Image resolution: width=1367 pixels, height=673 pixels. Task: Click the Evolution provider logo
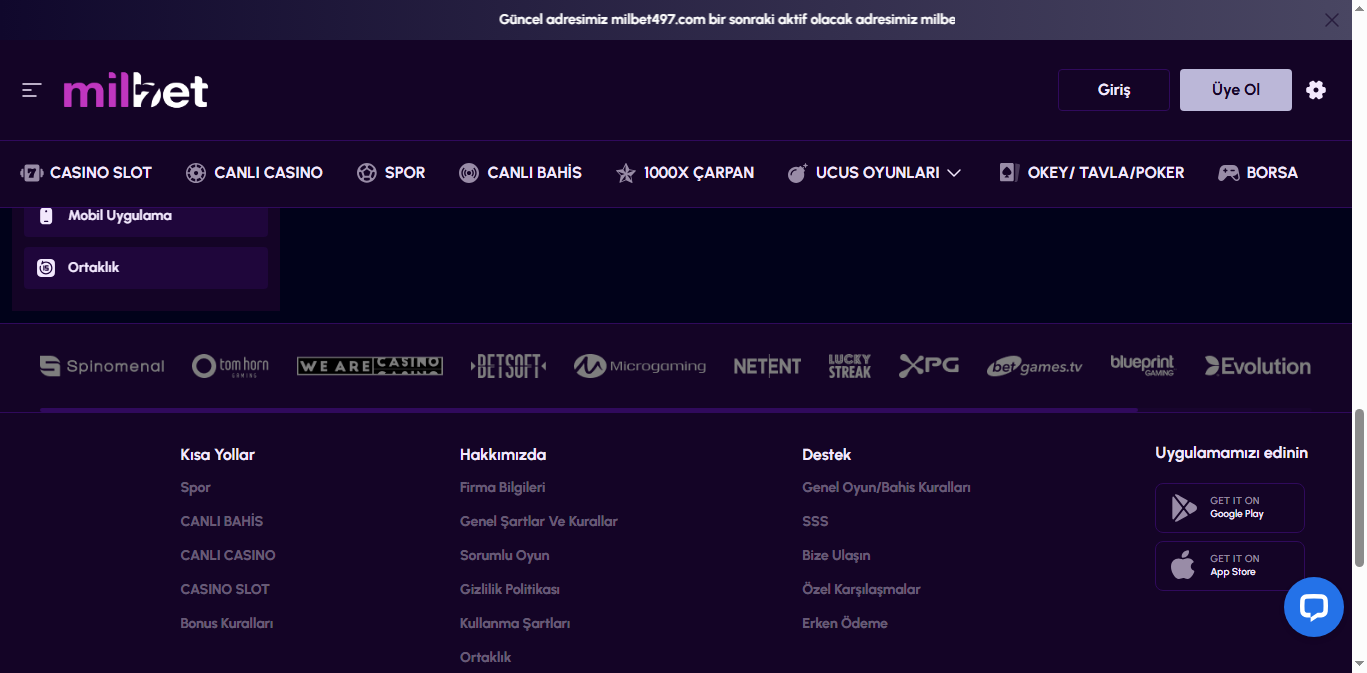(1258, 366)
